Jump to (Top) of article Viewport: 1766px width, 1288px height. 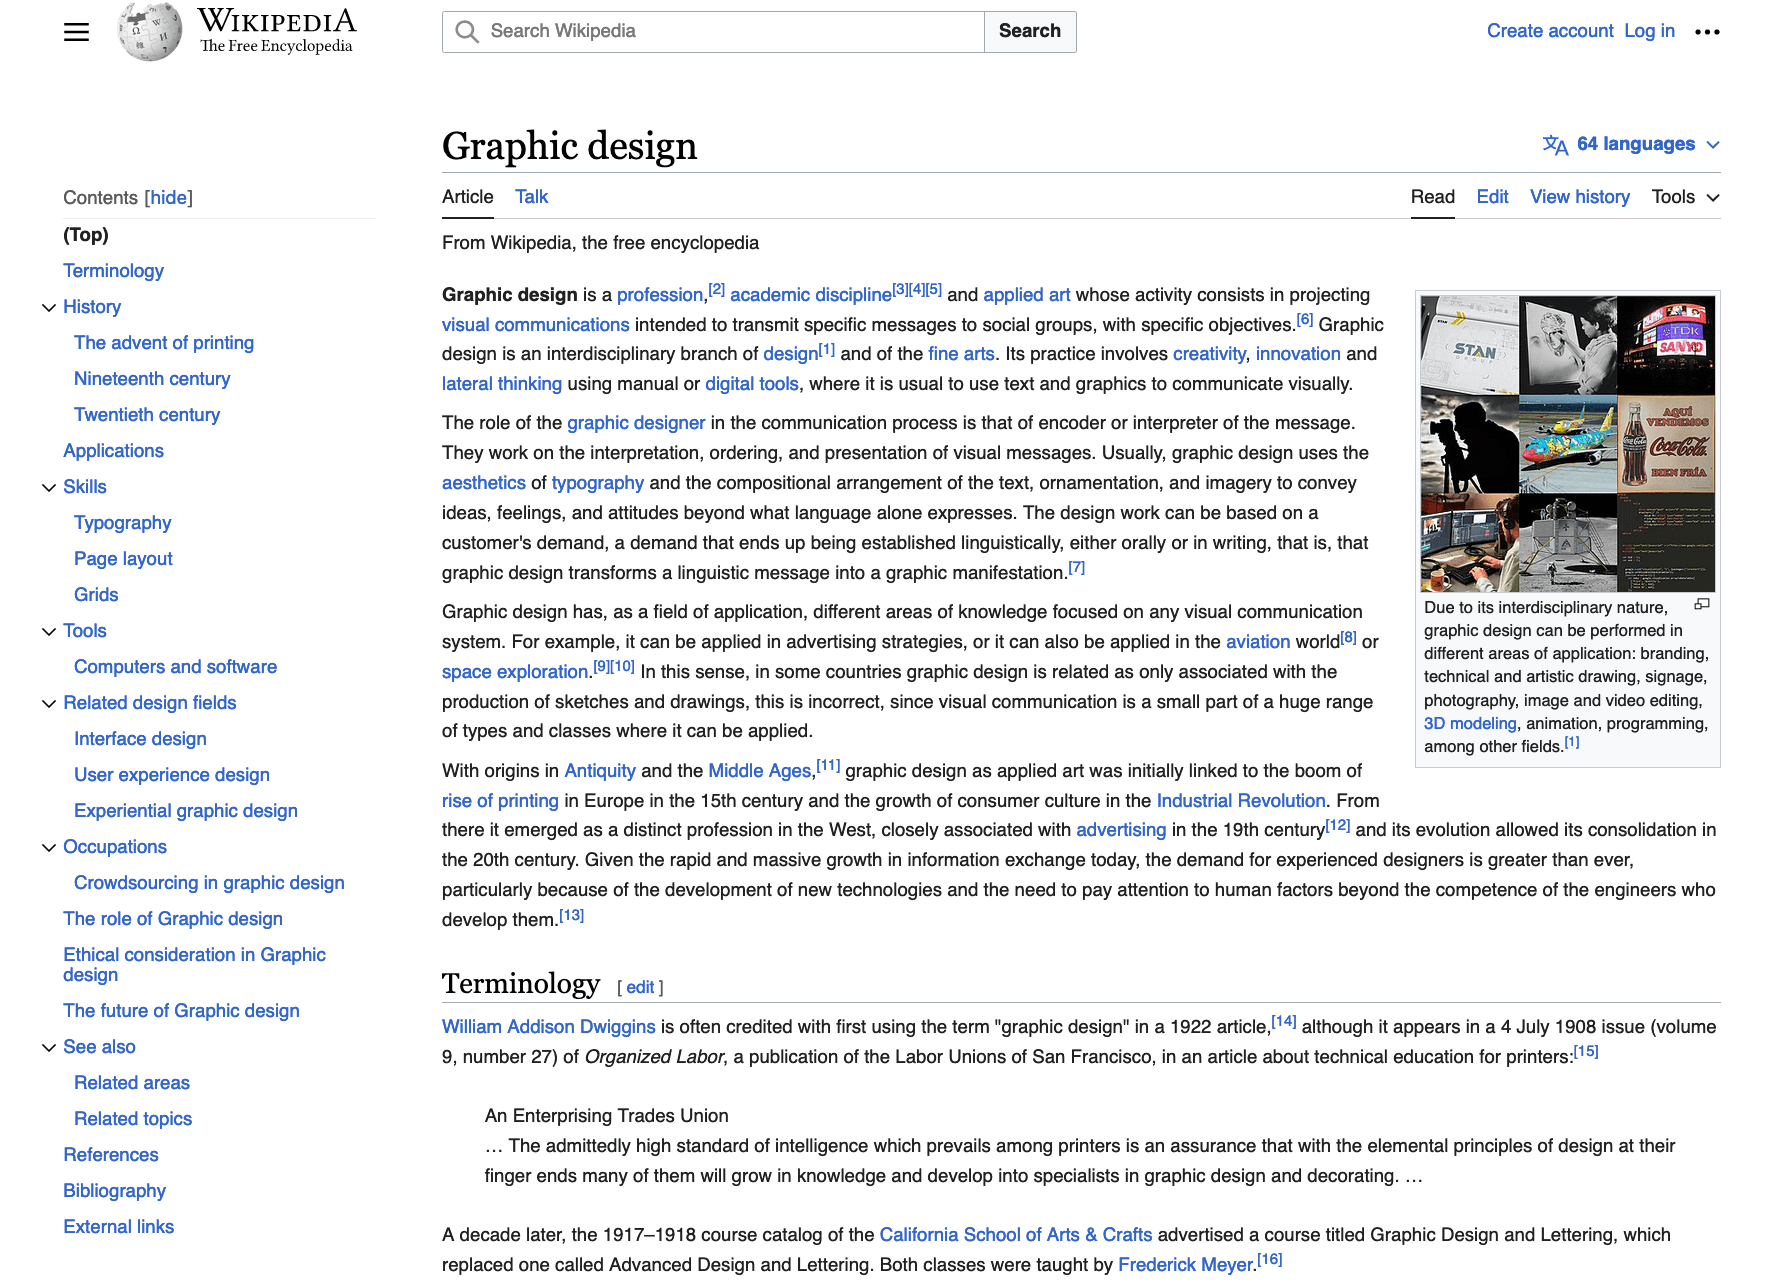(x=86, y=235)
